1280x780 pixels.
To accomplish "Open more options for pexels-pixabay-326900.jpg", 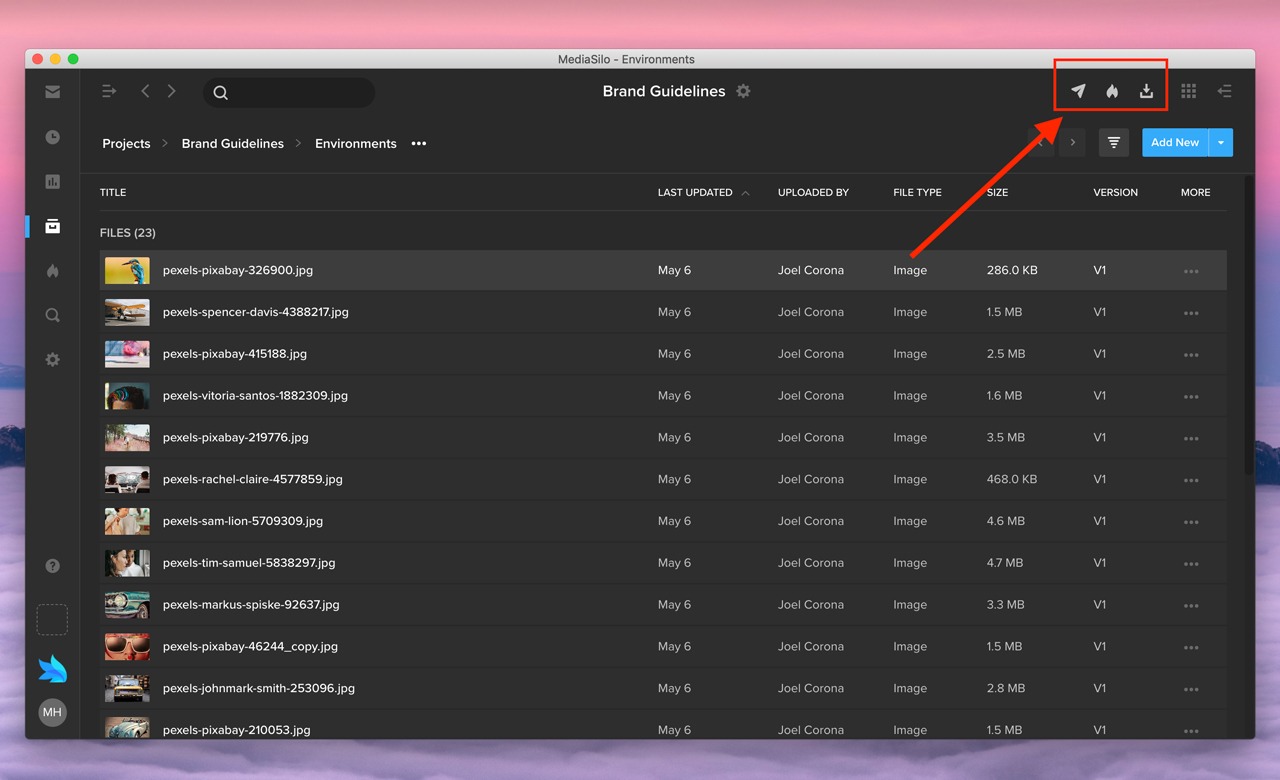I will pyautogui.click(x=1191, y=271).
